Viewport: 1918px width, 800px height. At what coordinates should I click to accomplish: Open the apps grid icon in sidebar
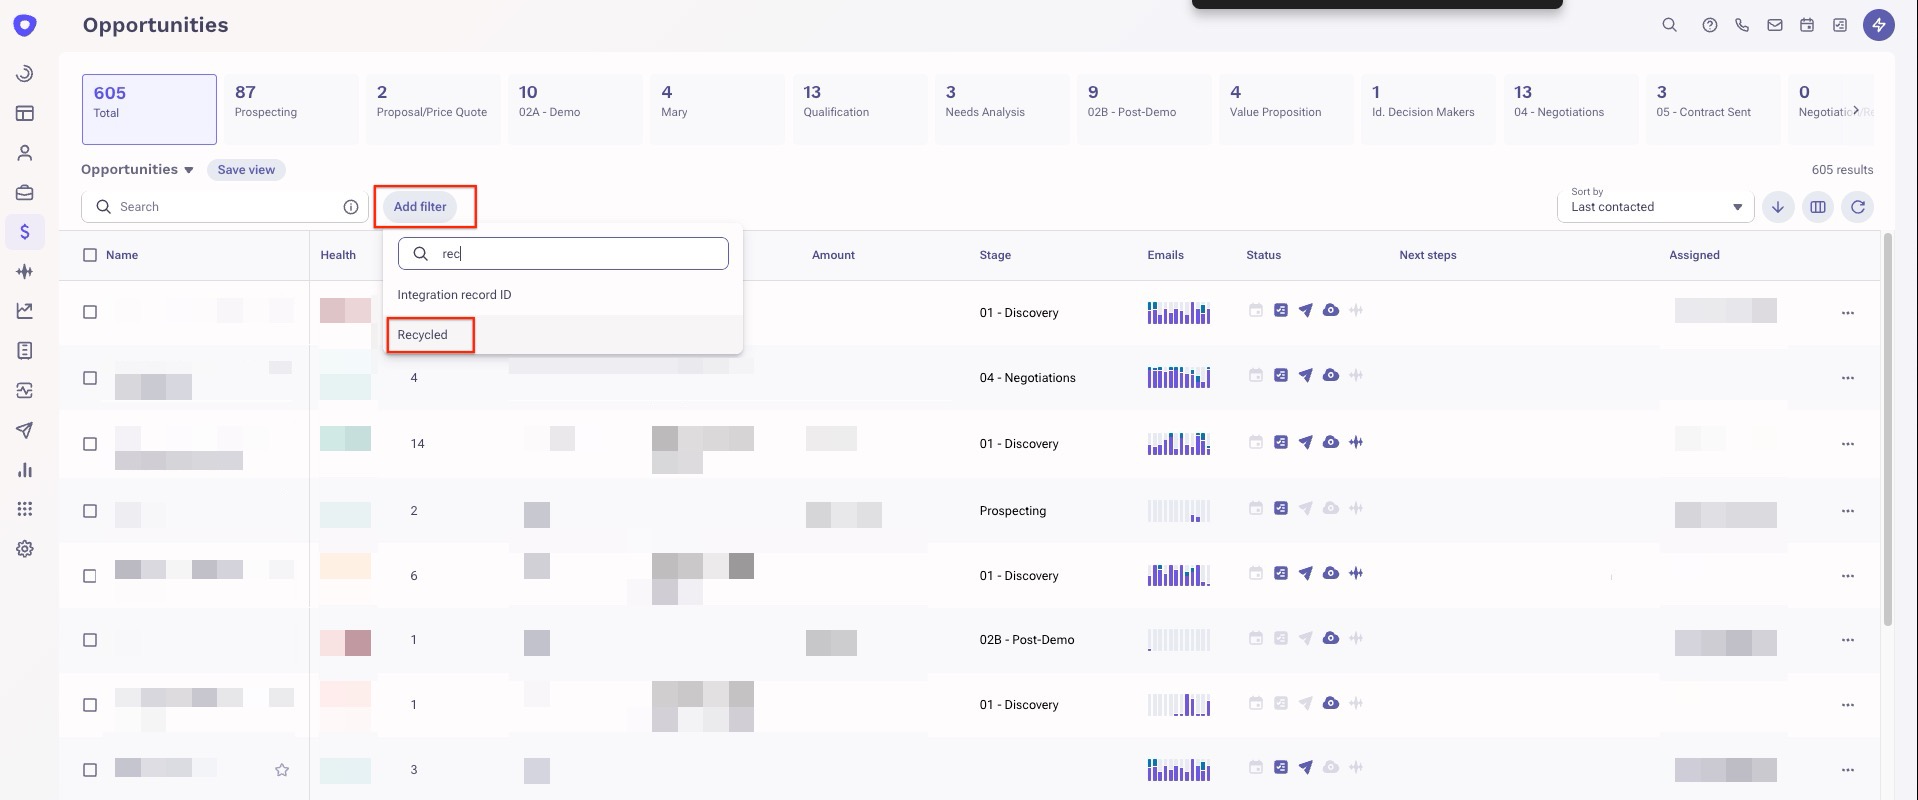[x=25, y=509]
